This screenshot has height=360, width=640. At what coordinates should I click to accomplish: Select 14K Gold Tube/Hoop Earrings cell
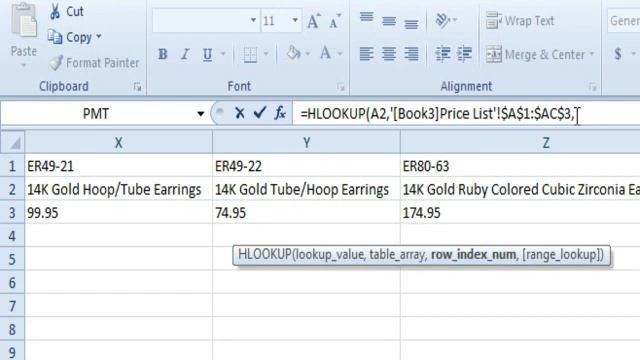coord(307,189)
